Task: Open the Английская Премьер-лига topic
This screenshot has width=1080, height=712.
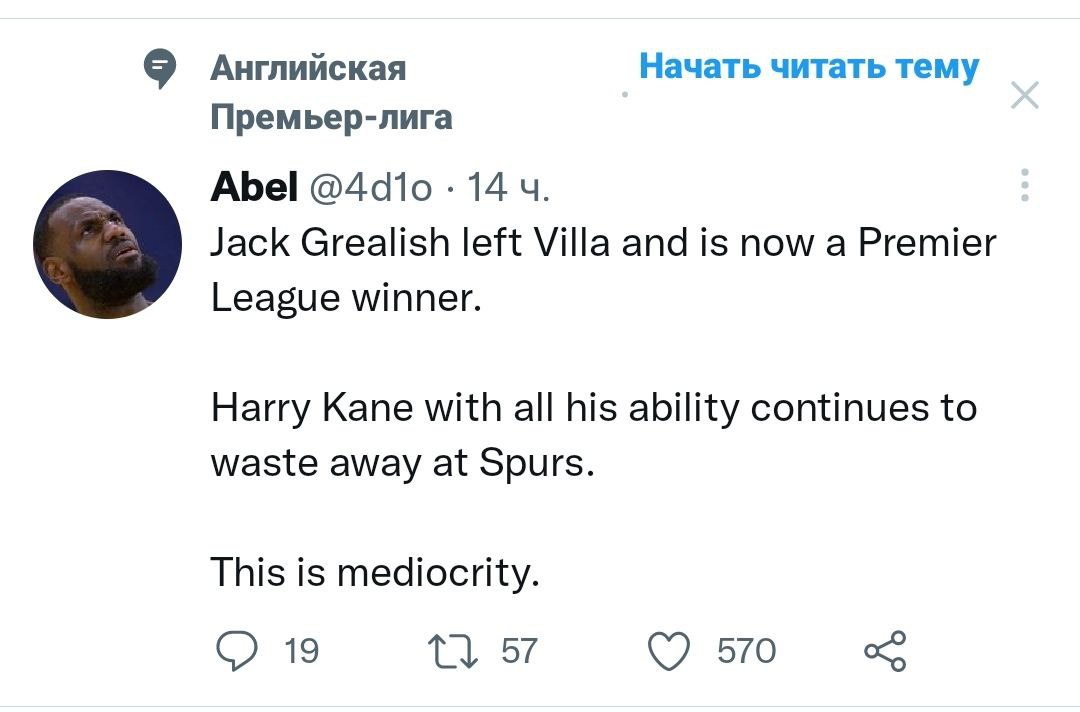Action: click(x=330, y=93)
